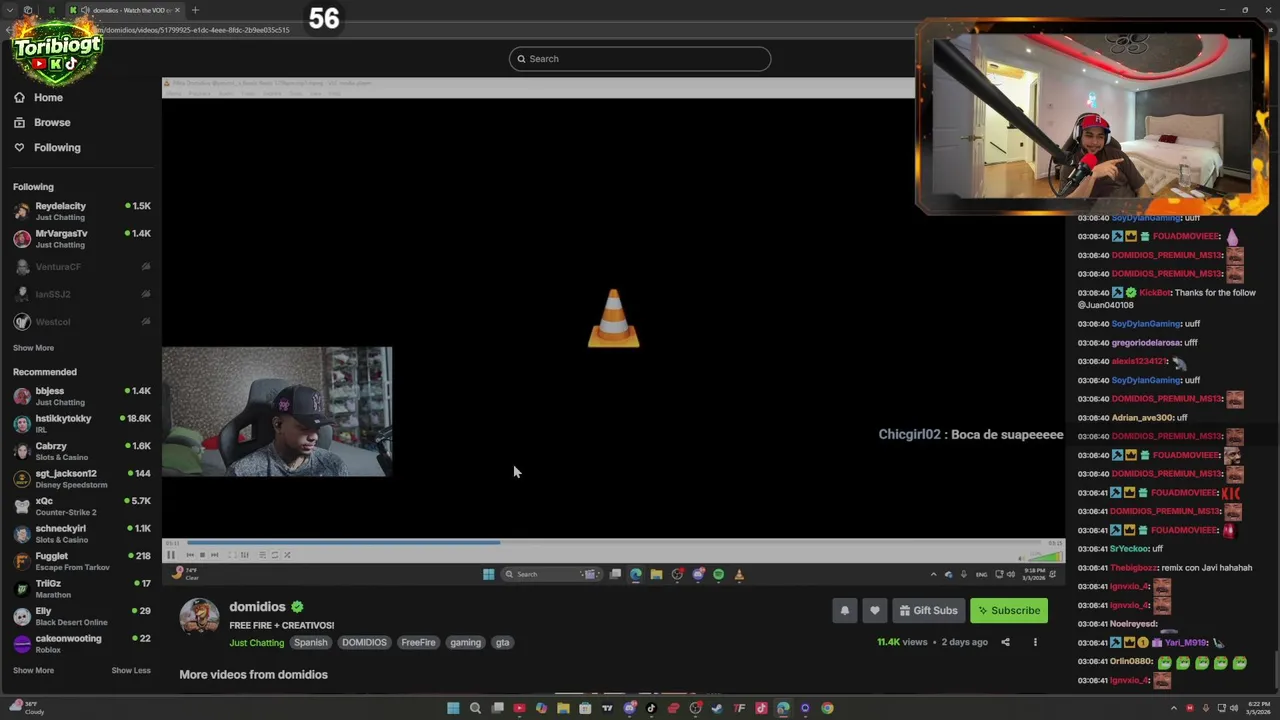Open the recommended channel hstikkytokky
The image size is (1280, 720).
(x=82, y=423)
